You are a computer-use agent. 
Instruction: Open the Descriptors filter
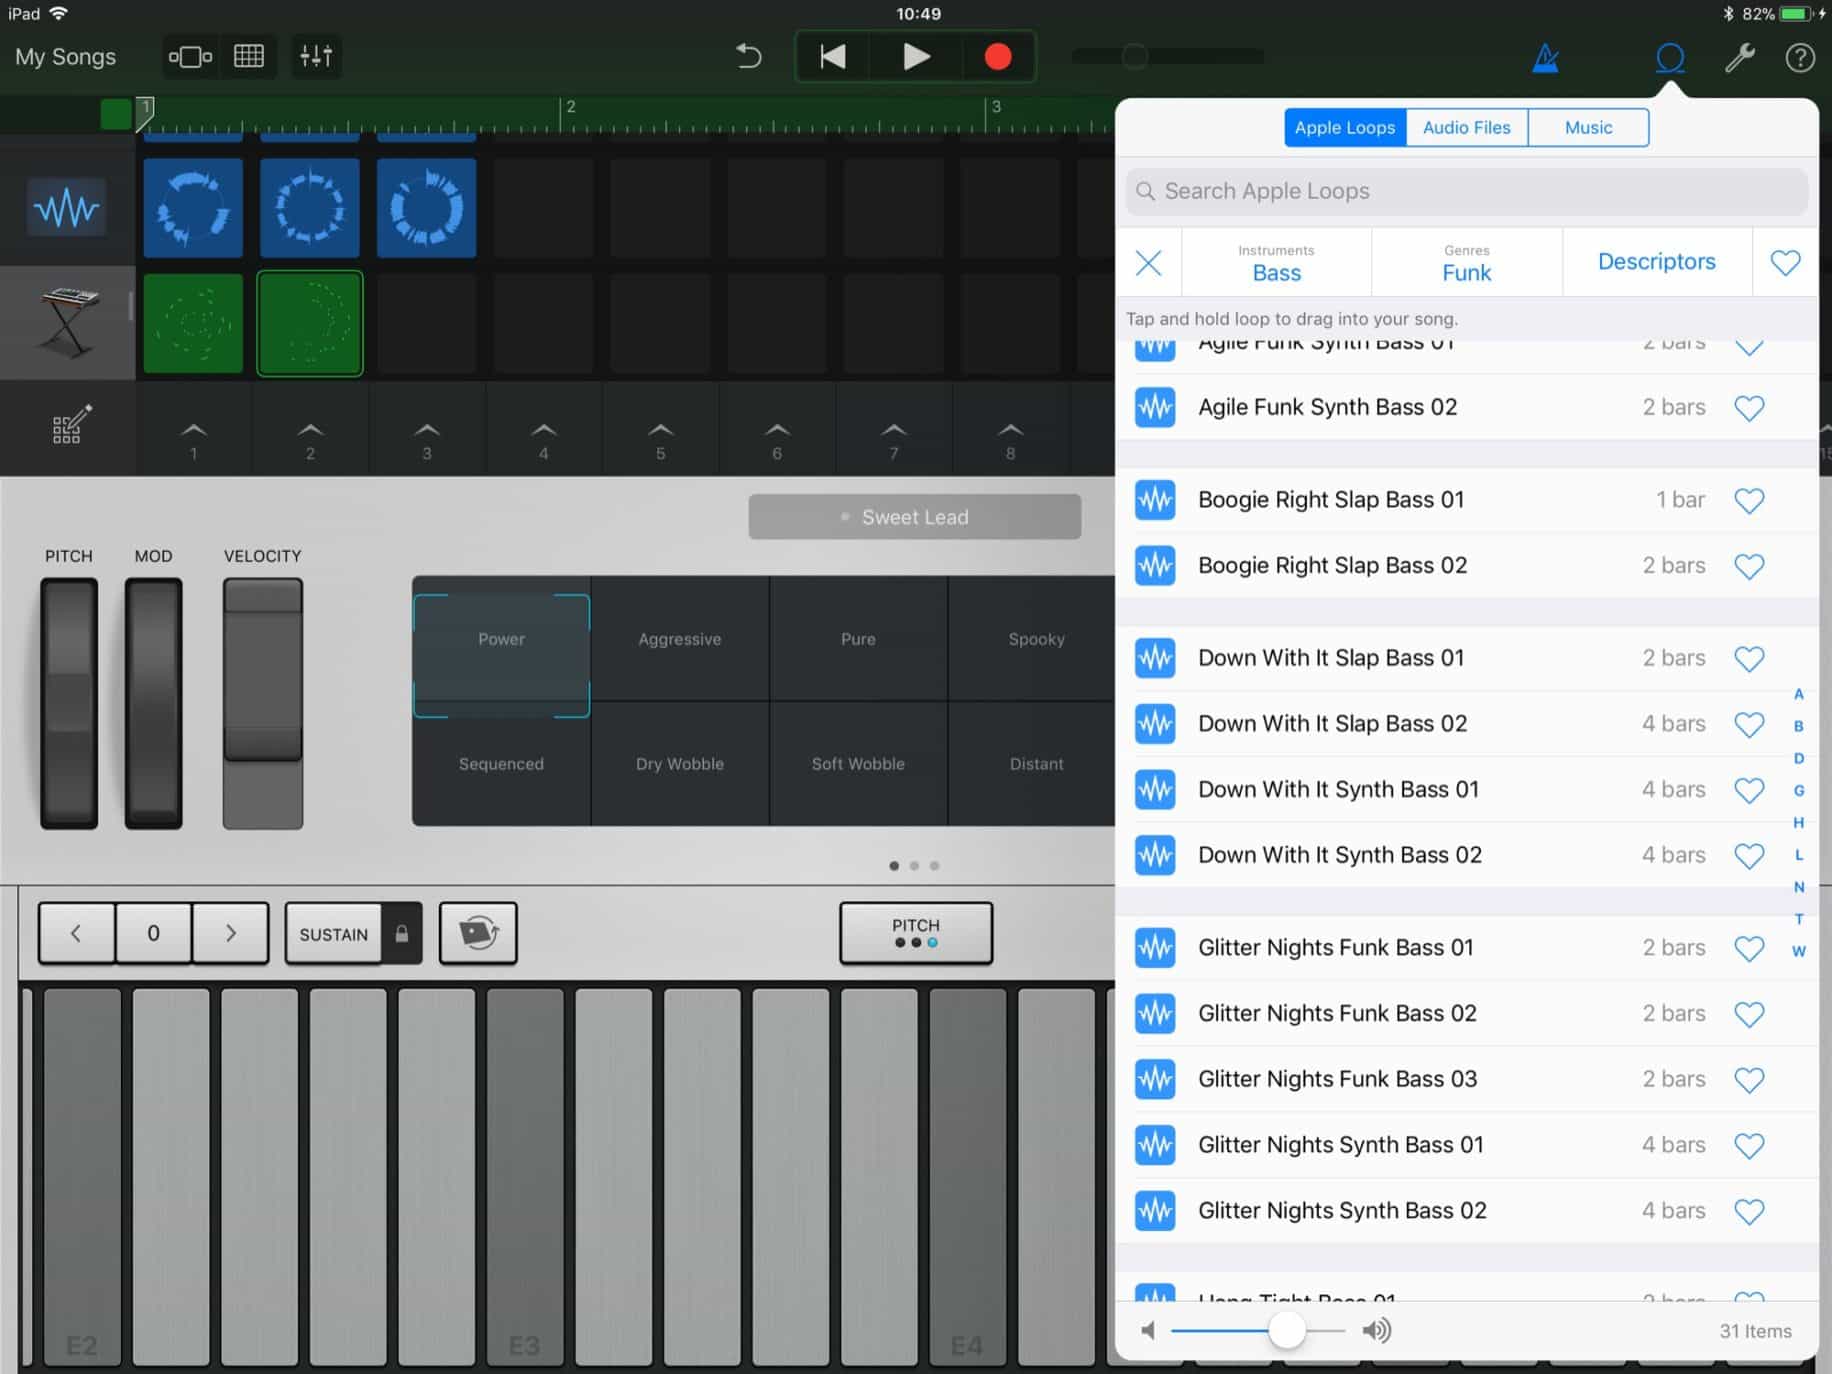1657,261
